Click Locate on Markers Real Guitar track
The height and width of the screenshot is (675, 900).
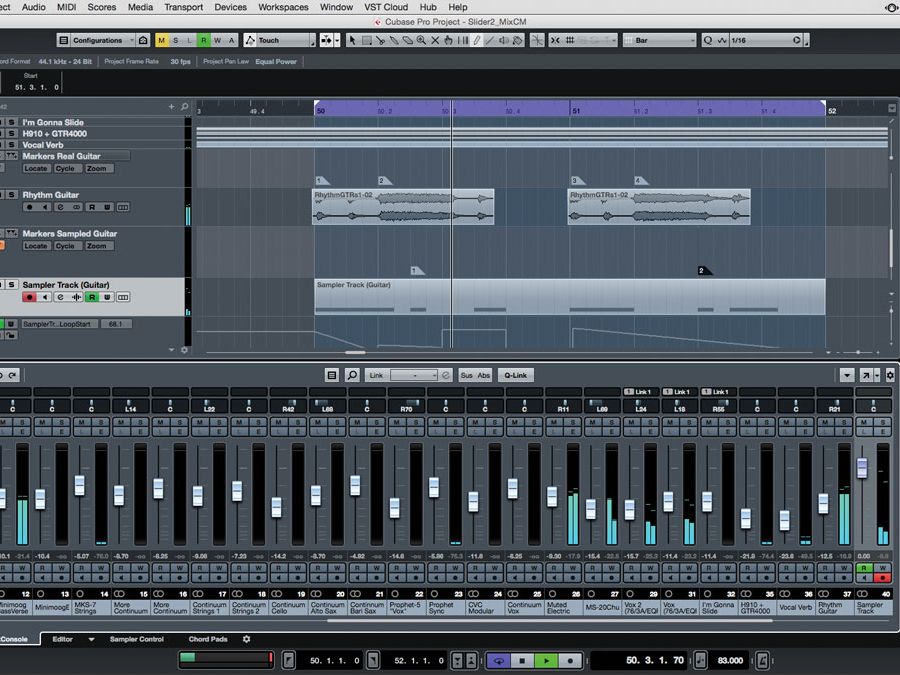pos(36,168)
